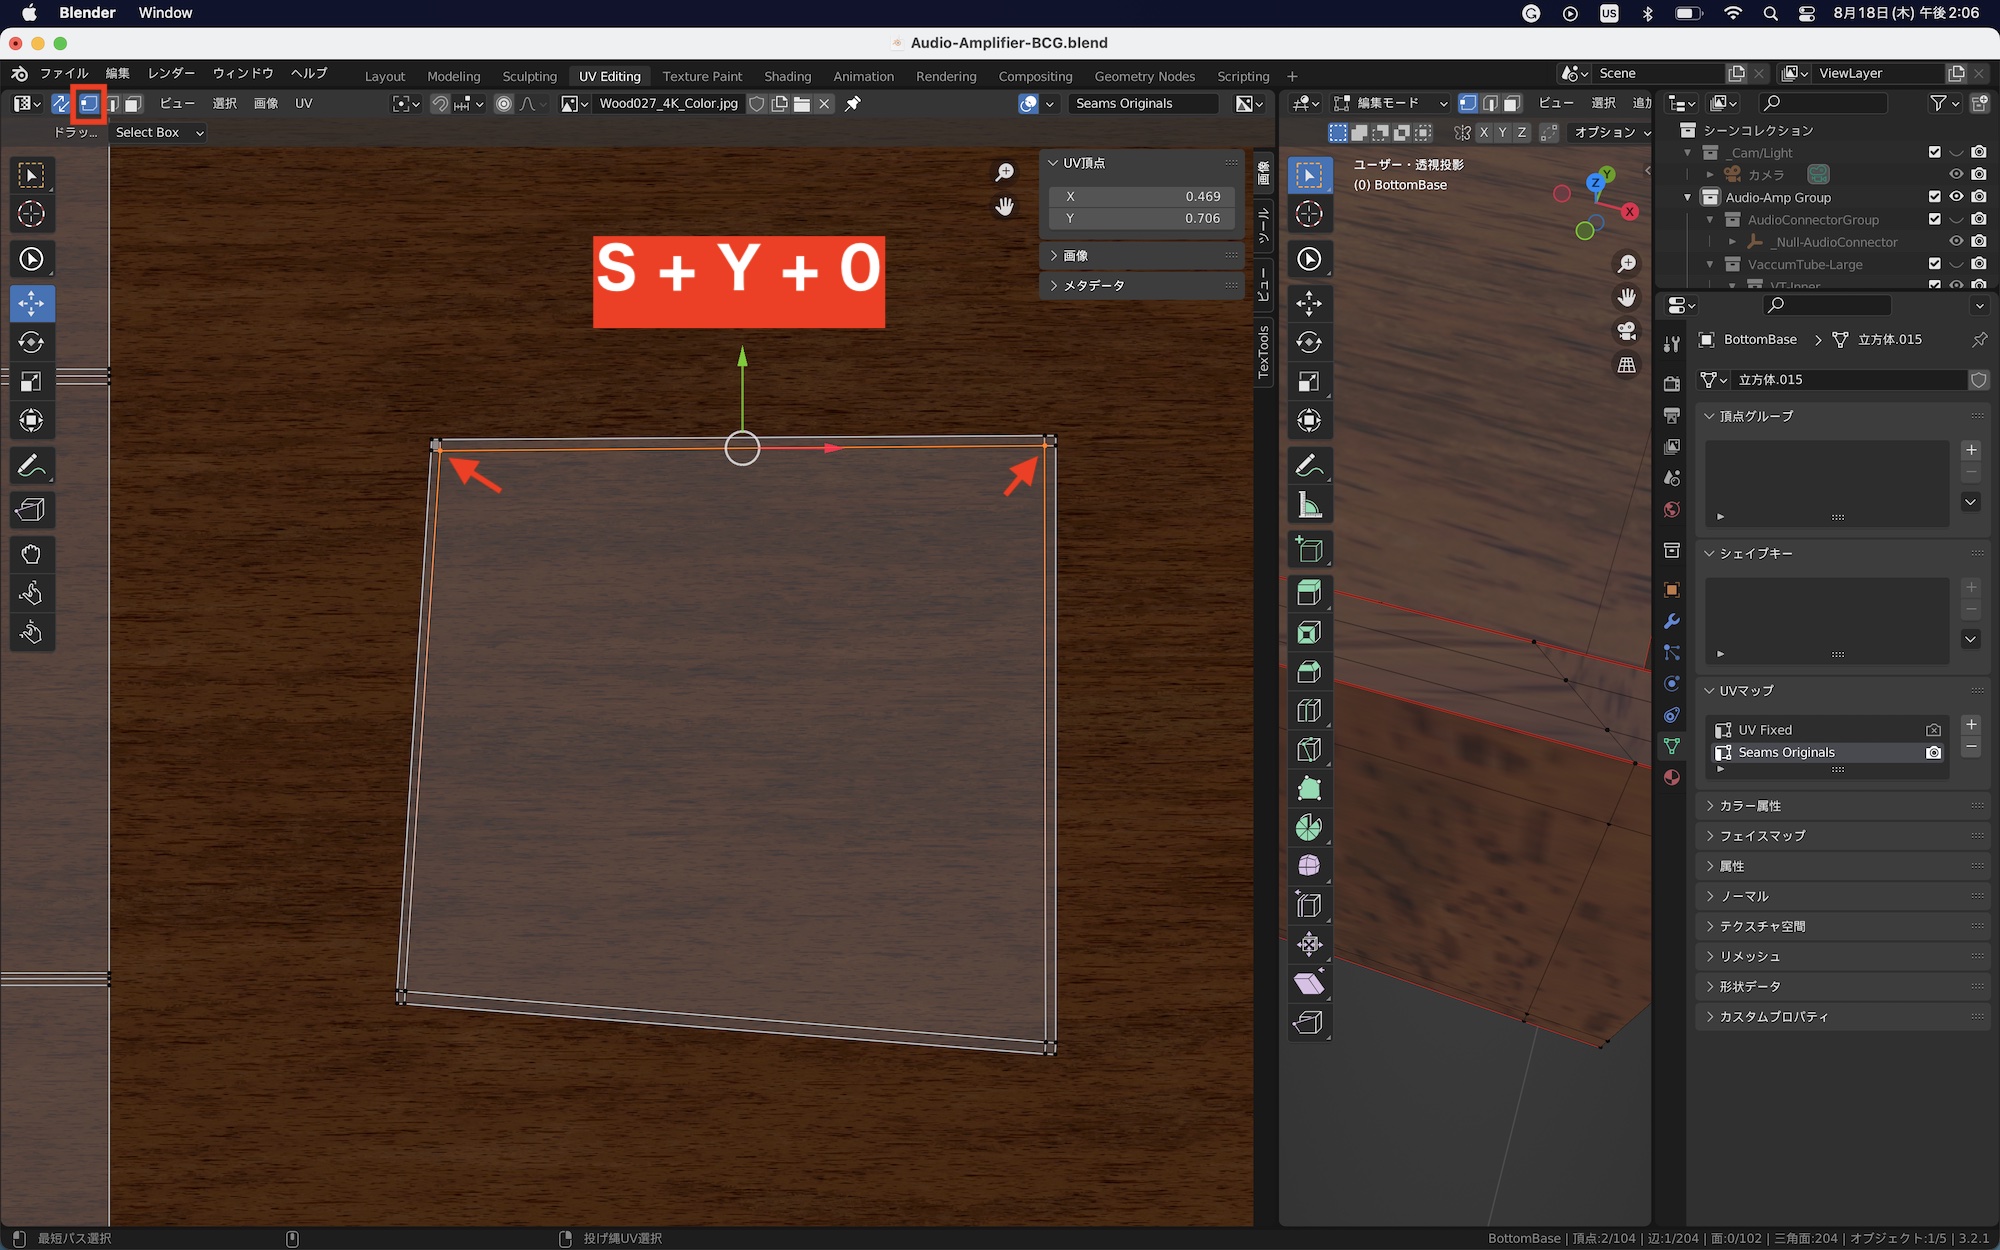Set Seams Originals as active render UV
2000x1250 pixels.
(1933, 753)
